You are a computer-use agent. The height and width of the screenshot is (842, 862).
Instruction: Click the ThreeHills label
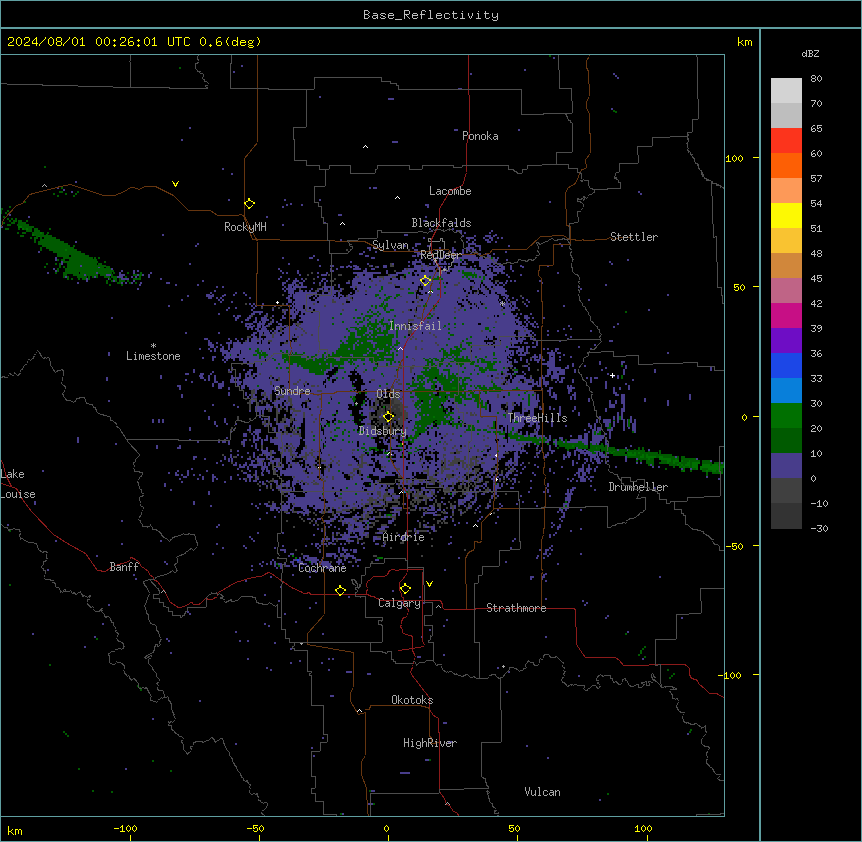[x=537, y=418]
